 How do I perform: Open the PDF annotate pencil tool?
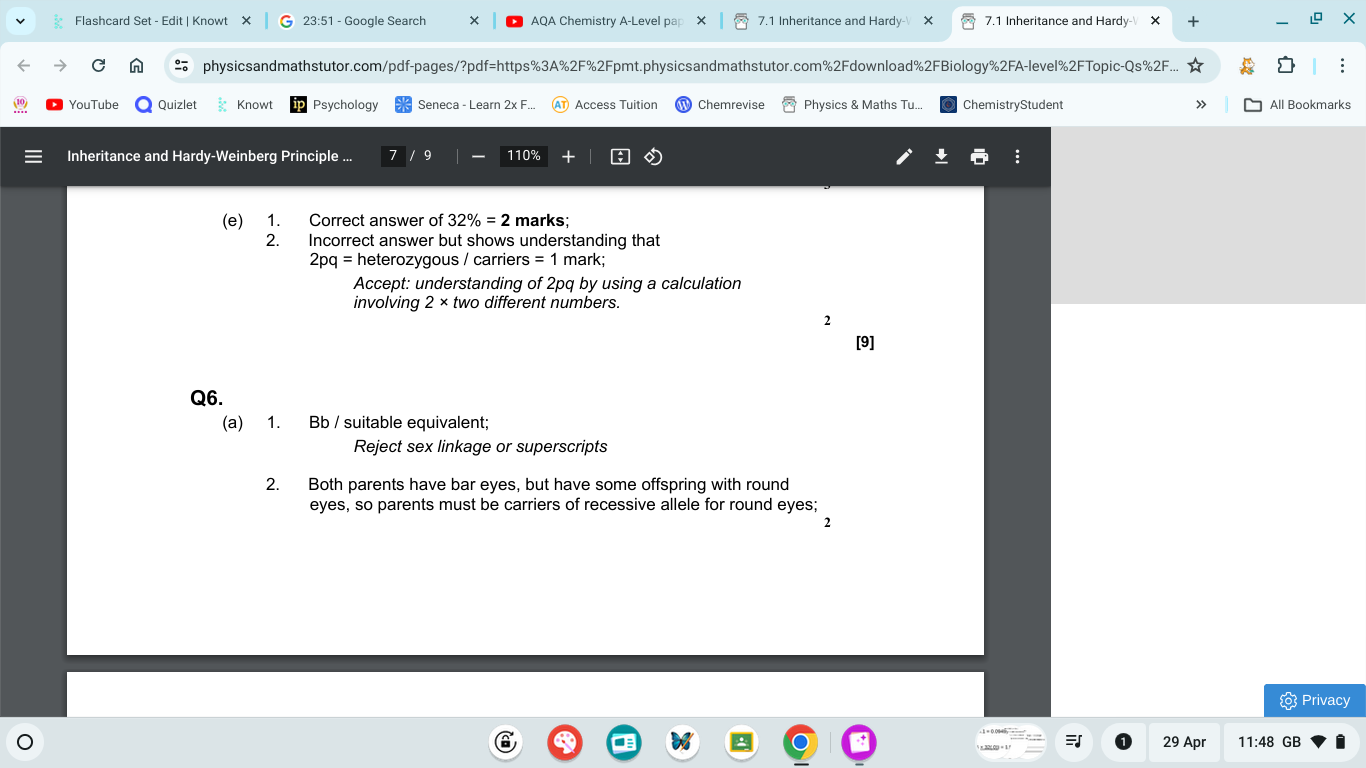pos(904,156)
